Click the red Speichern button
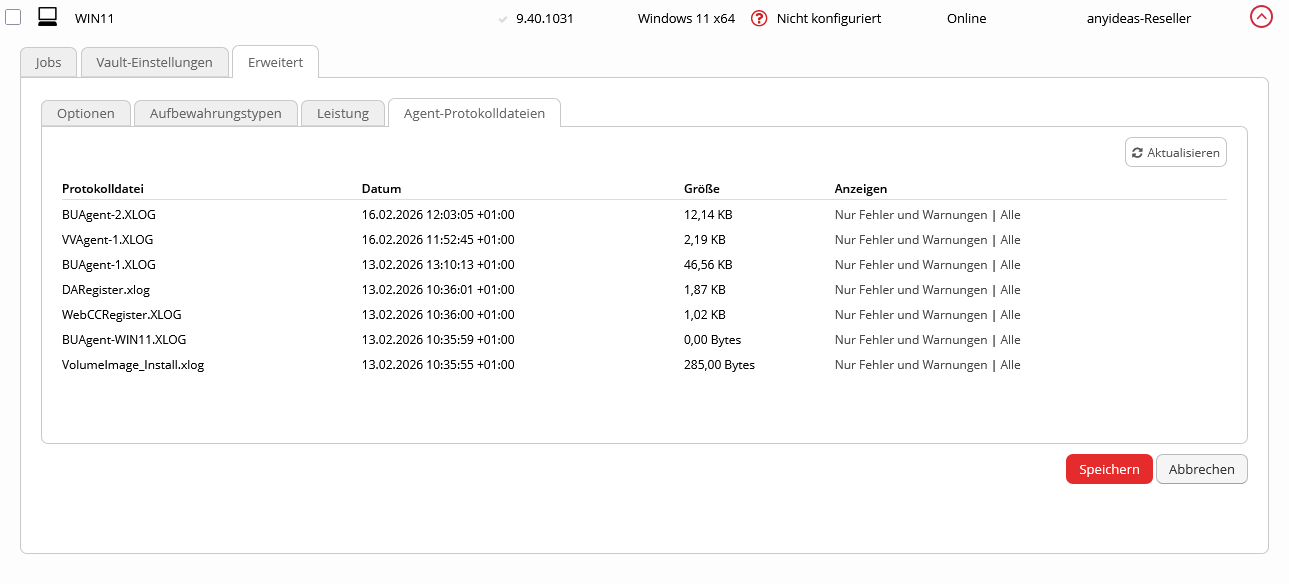This screenshot has width=1289, height=584. point(1109,470)
